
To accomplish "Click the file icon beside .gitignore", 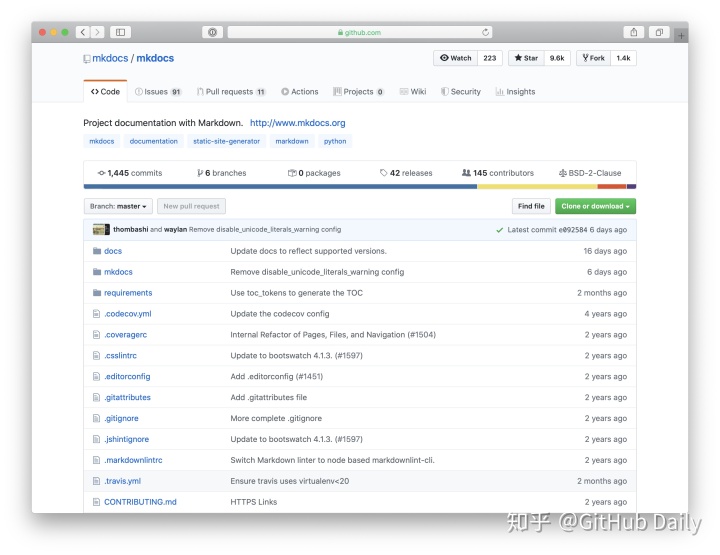I will tap(96, 418).
